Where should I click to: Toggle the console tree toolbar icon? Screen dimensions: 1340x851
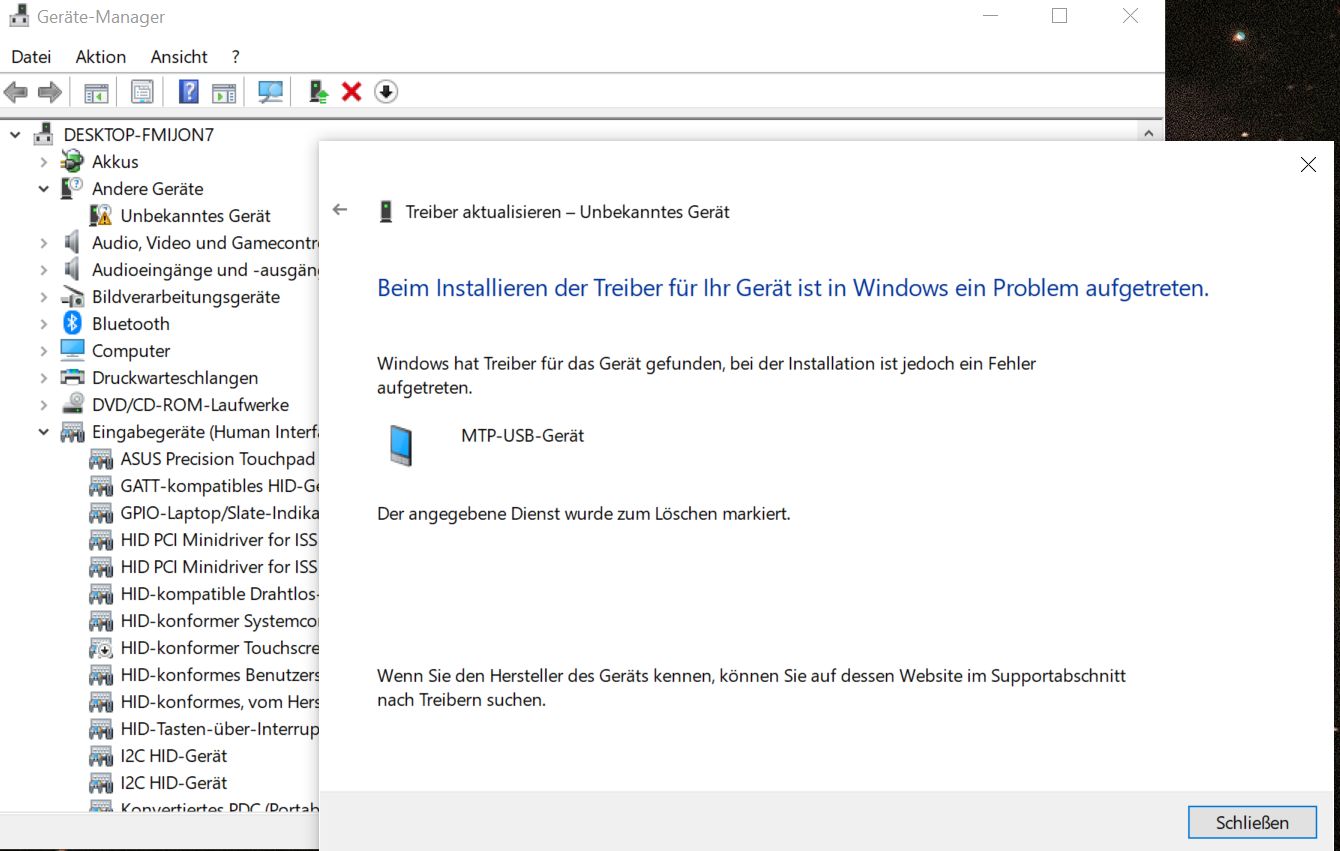click(96, 92)
